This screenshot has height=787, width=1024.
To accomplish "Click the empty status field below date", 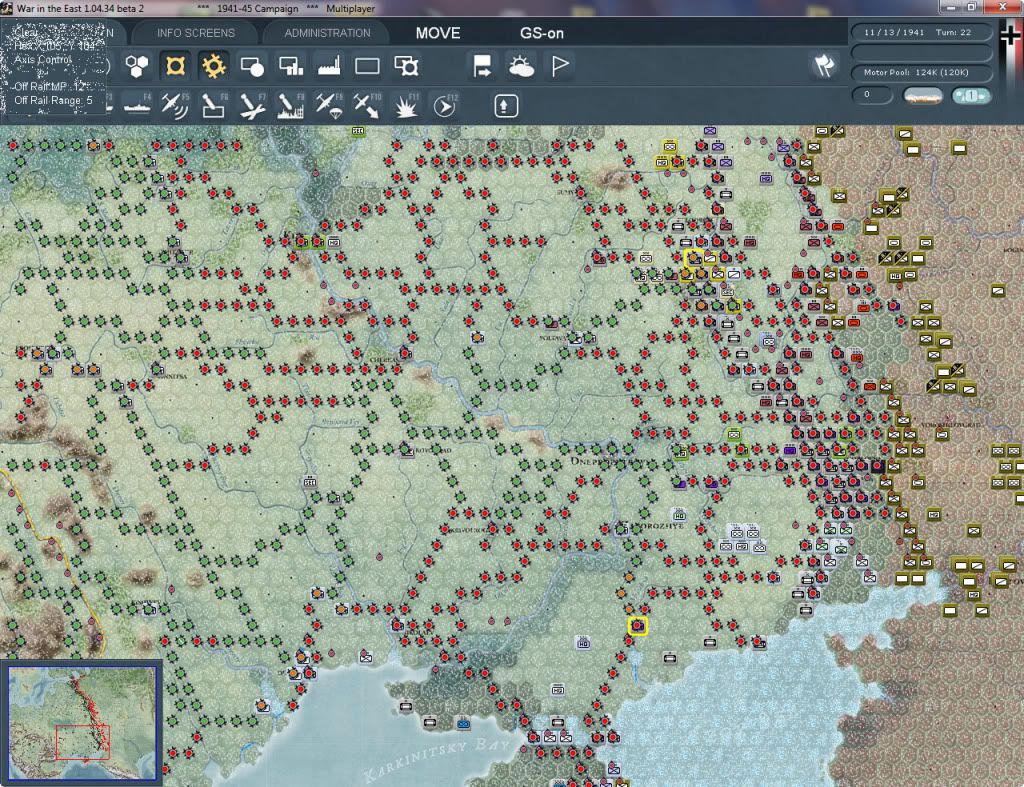I will pos(921,52).
